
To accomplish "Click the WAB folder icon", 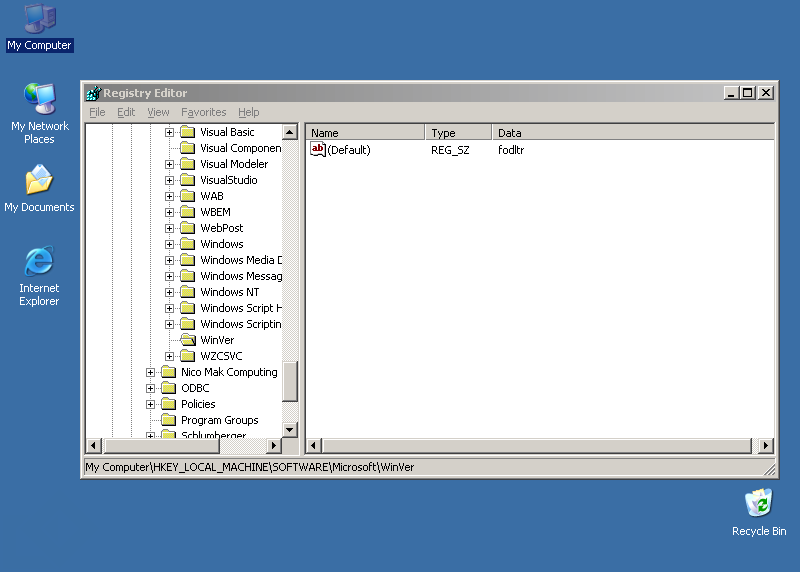I will [x=188, y=196].
